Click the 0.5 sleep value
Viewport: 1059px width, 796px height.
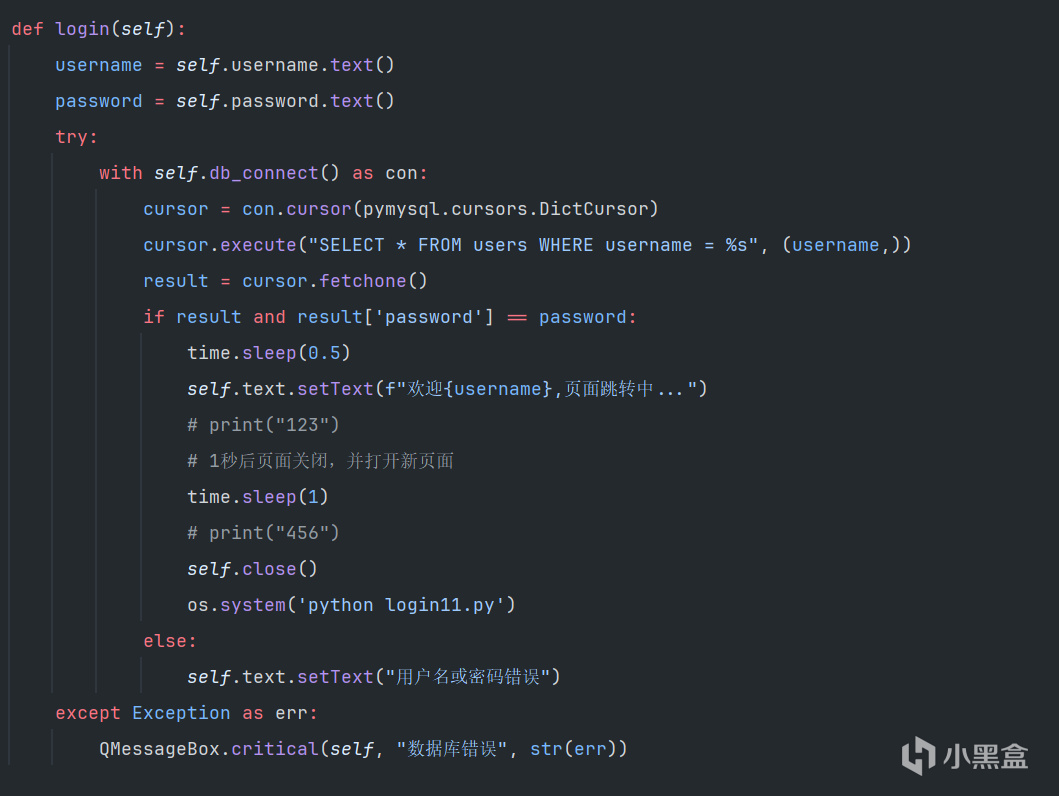pos(324,353)
